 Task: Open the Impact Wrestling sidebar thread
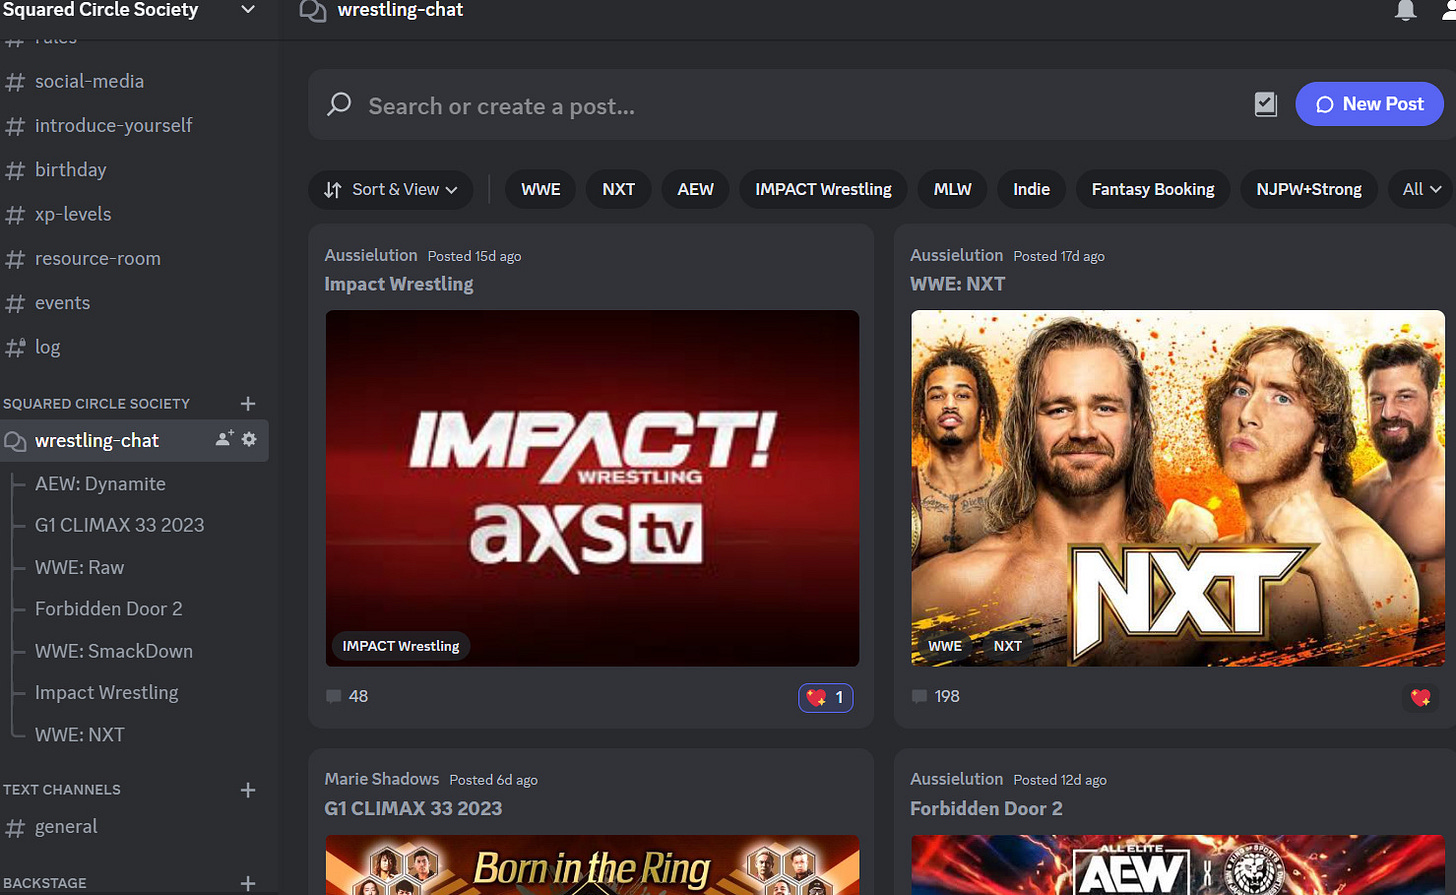pos(106,693)
